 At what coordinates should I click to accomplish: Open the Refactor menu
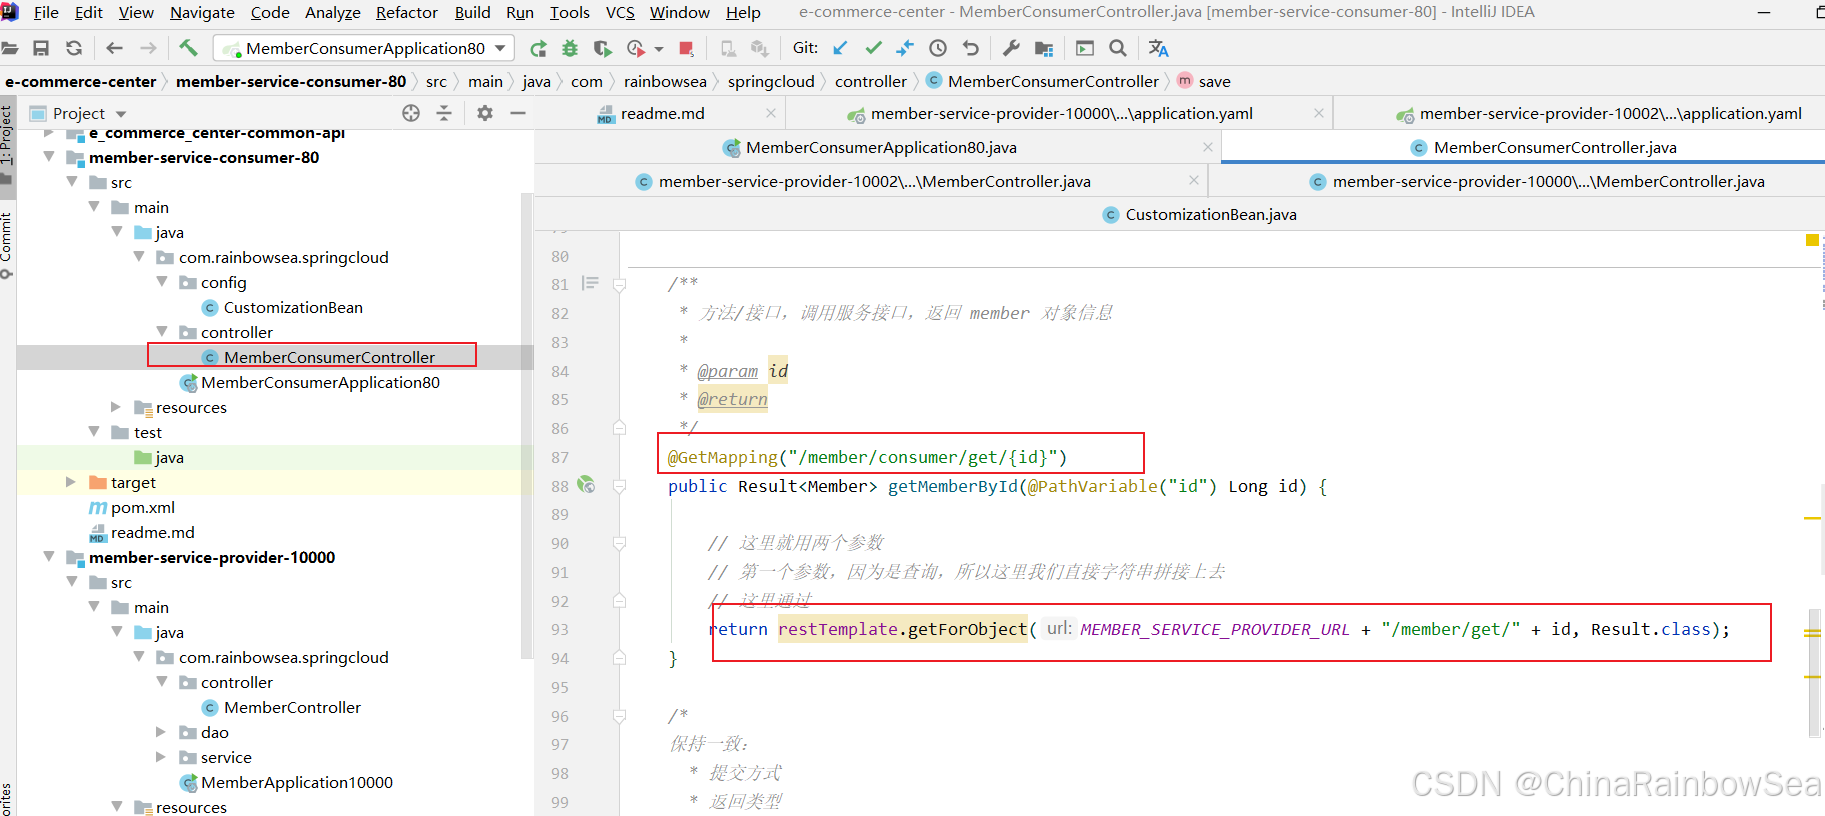407,12
